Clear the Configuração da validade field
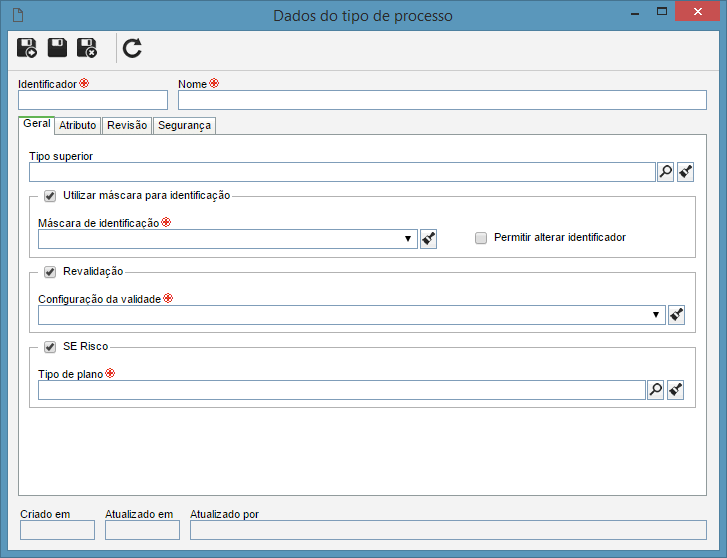The height and width of the screenshot is (558, 727). pos(676,315)
